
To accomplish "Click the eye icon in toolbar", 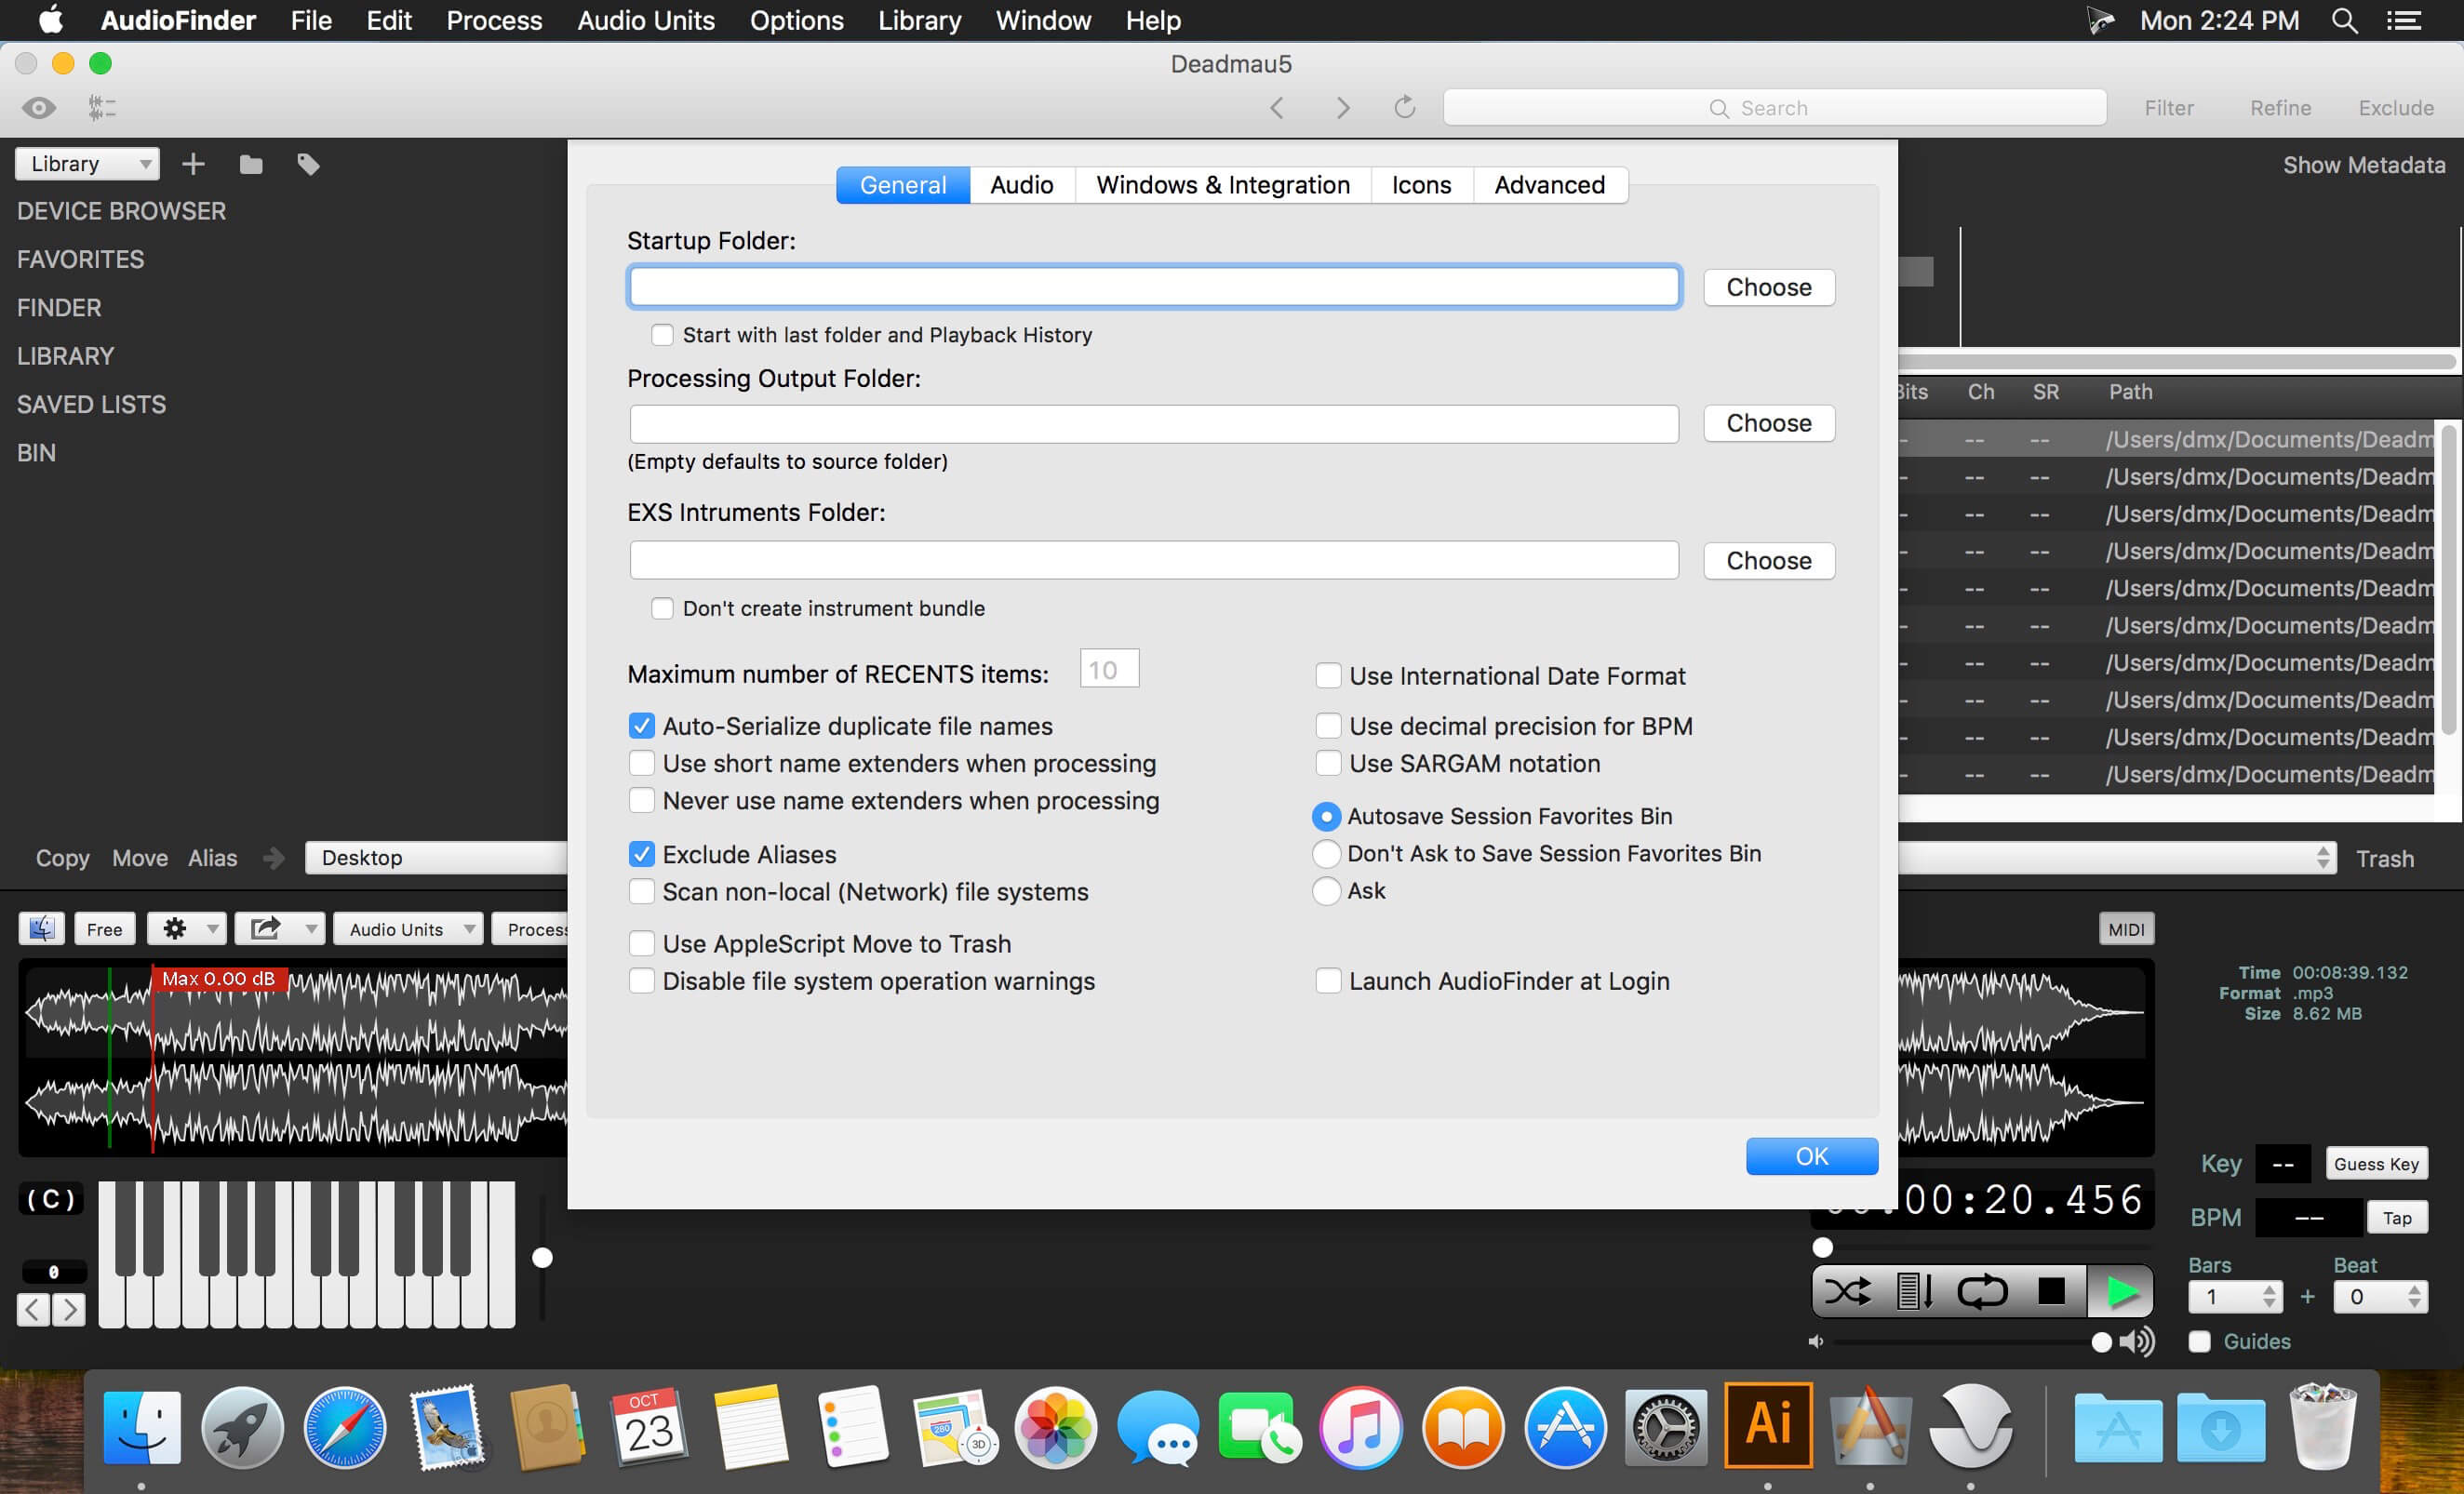I will [39, 107].
